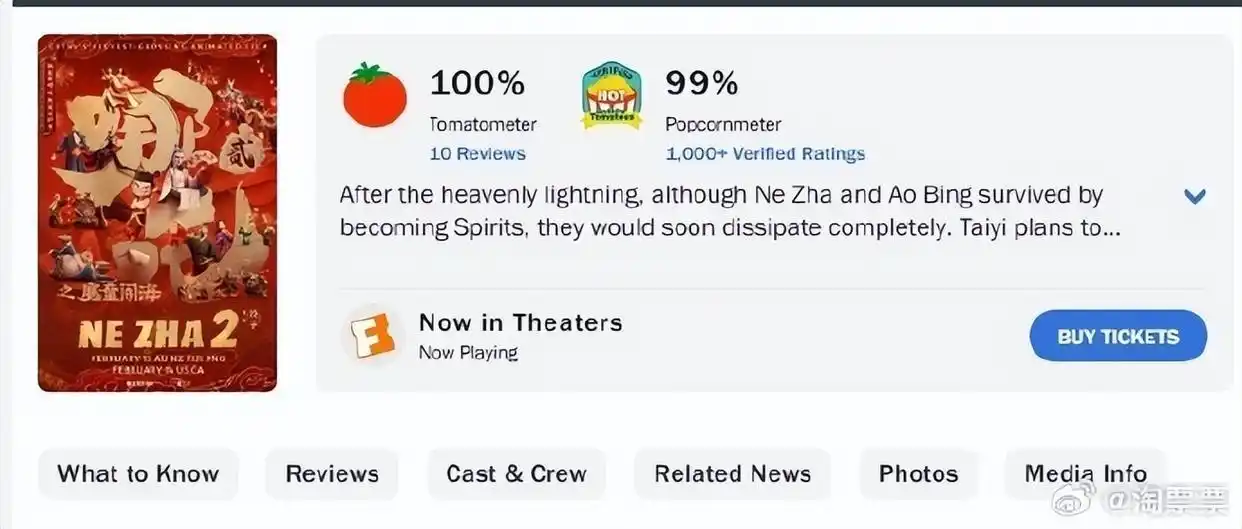Jump to the What to Know section
The image size is (1242, 529).
pyautogui.click(x=138, y=474)
